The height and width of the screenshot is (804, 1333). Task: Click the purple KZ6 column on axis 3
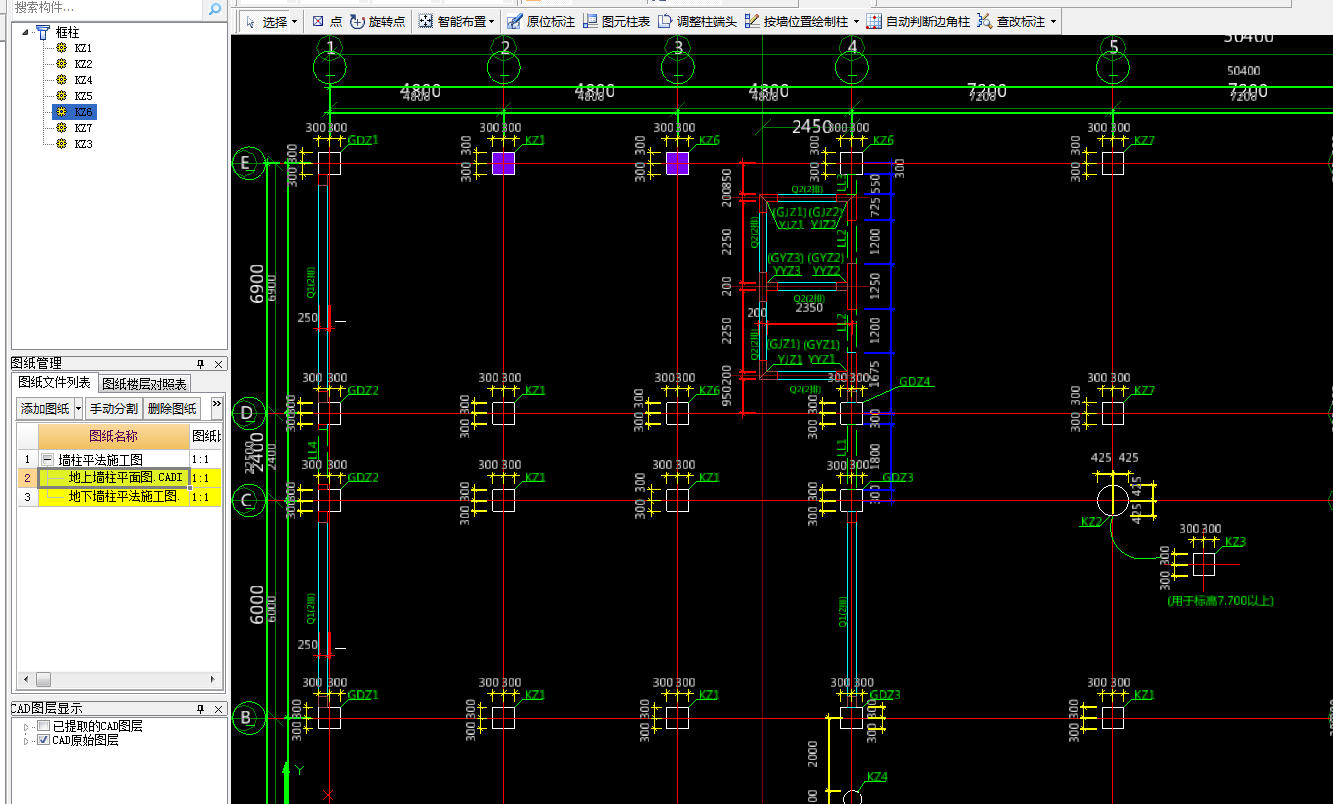(678, 163)
